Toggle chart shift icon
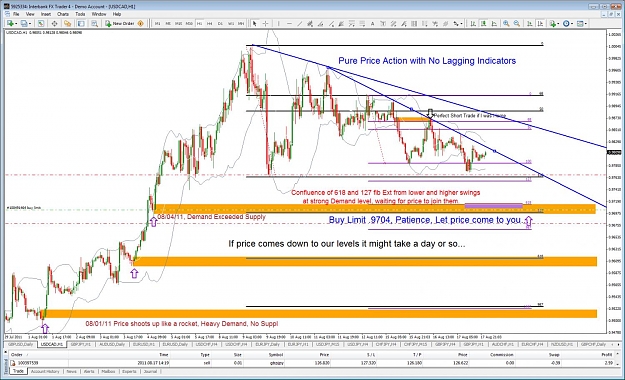 pyautogui.click(x=540, y=24)
